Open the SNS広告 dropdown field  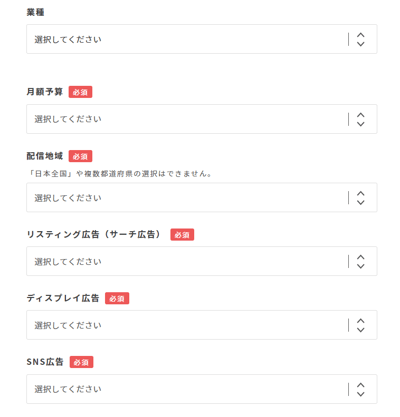[x=202, y=389]
